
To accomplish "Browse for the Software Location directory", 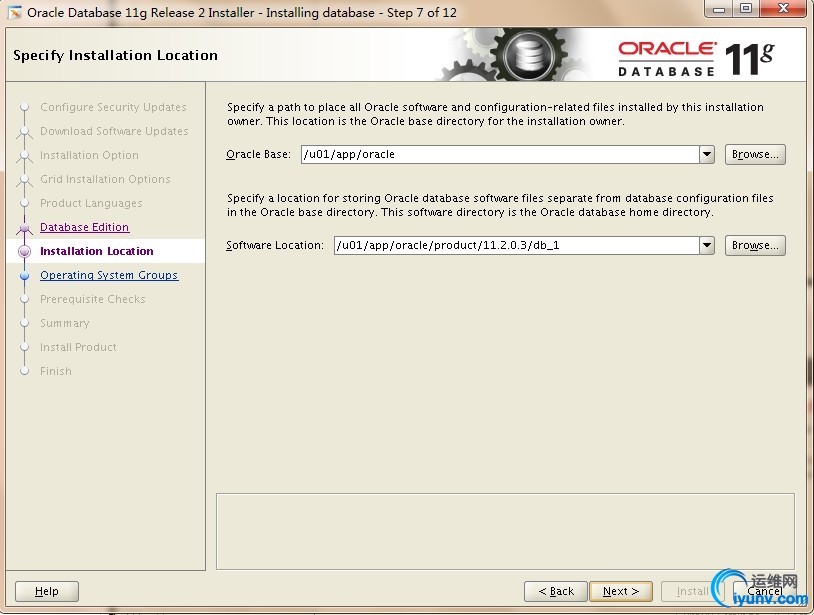I will tap(755, 245).
